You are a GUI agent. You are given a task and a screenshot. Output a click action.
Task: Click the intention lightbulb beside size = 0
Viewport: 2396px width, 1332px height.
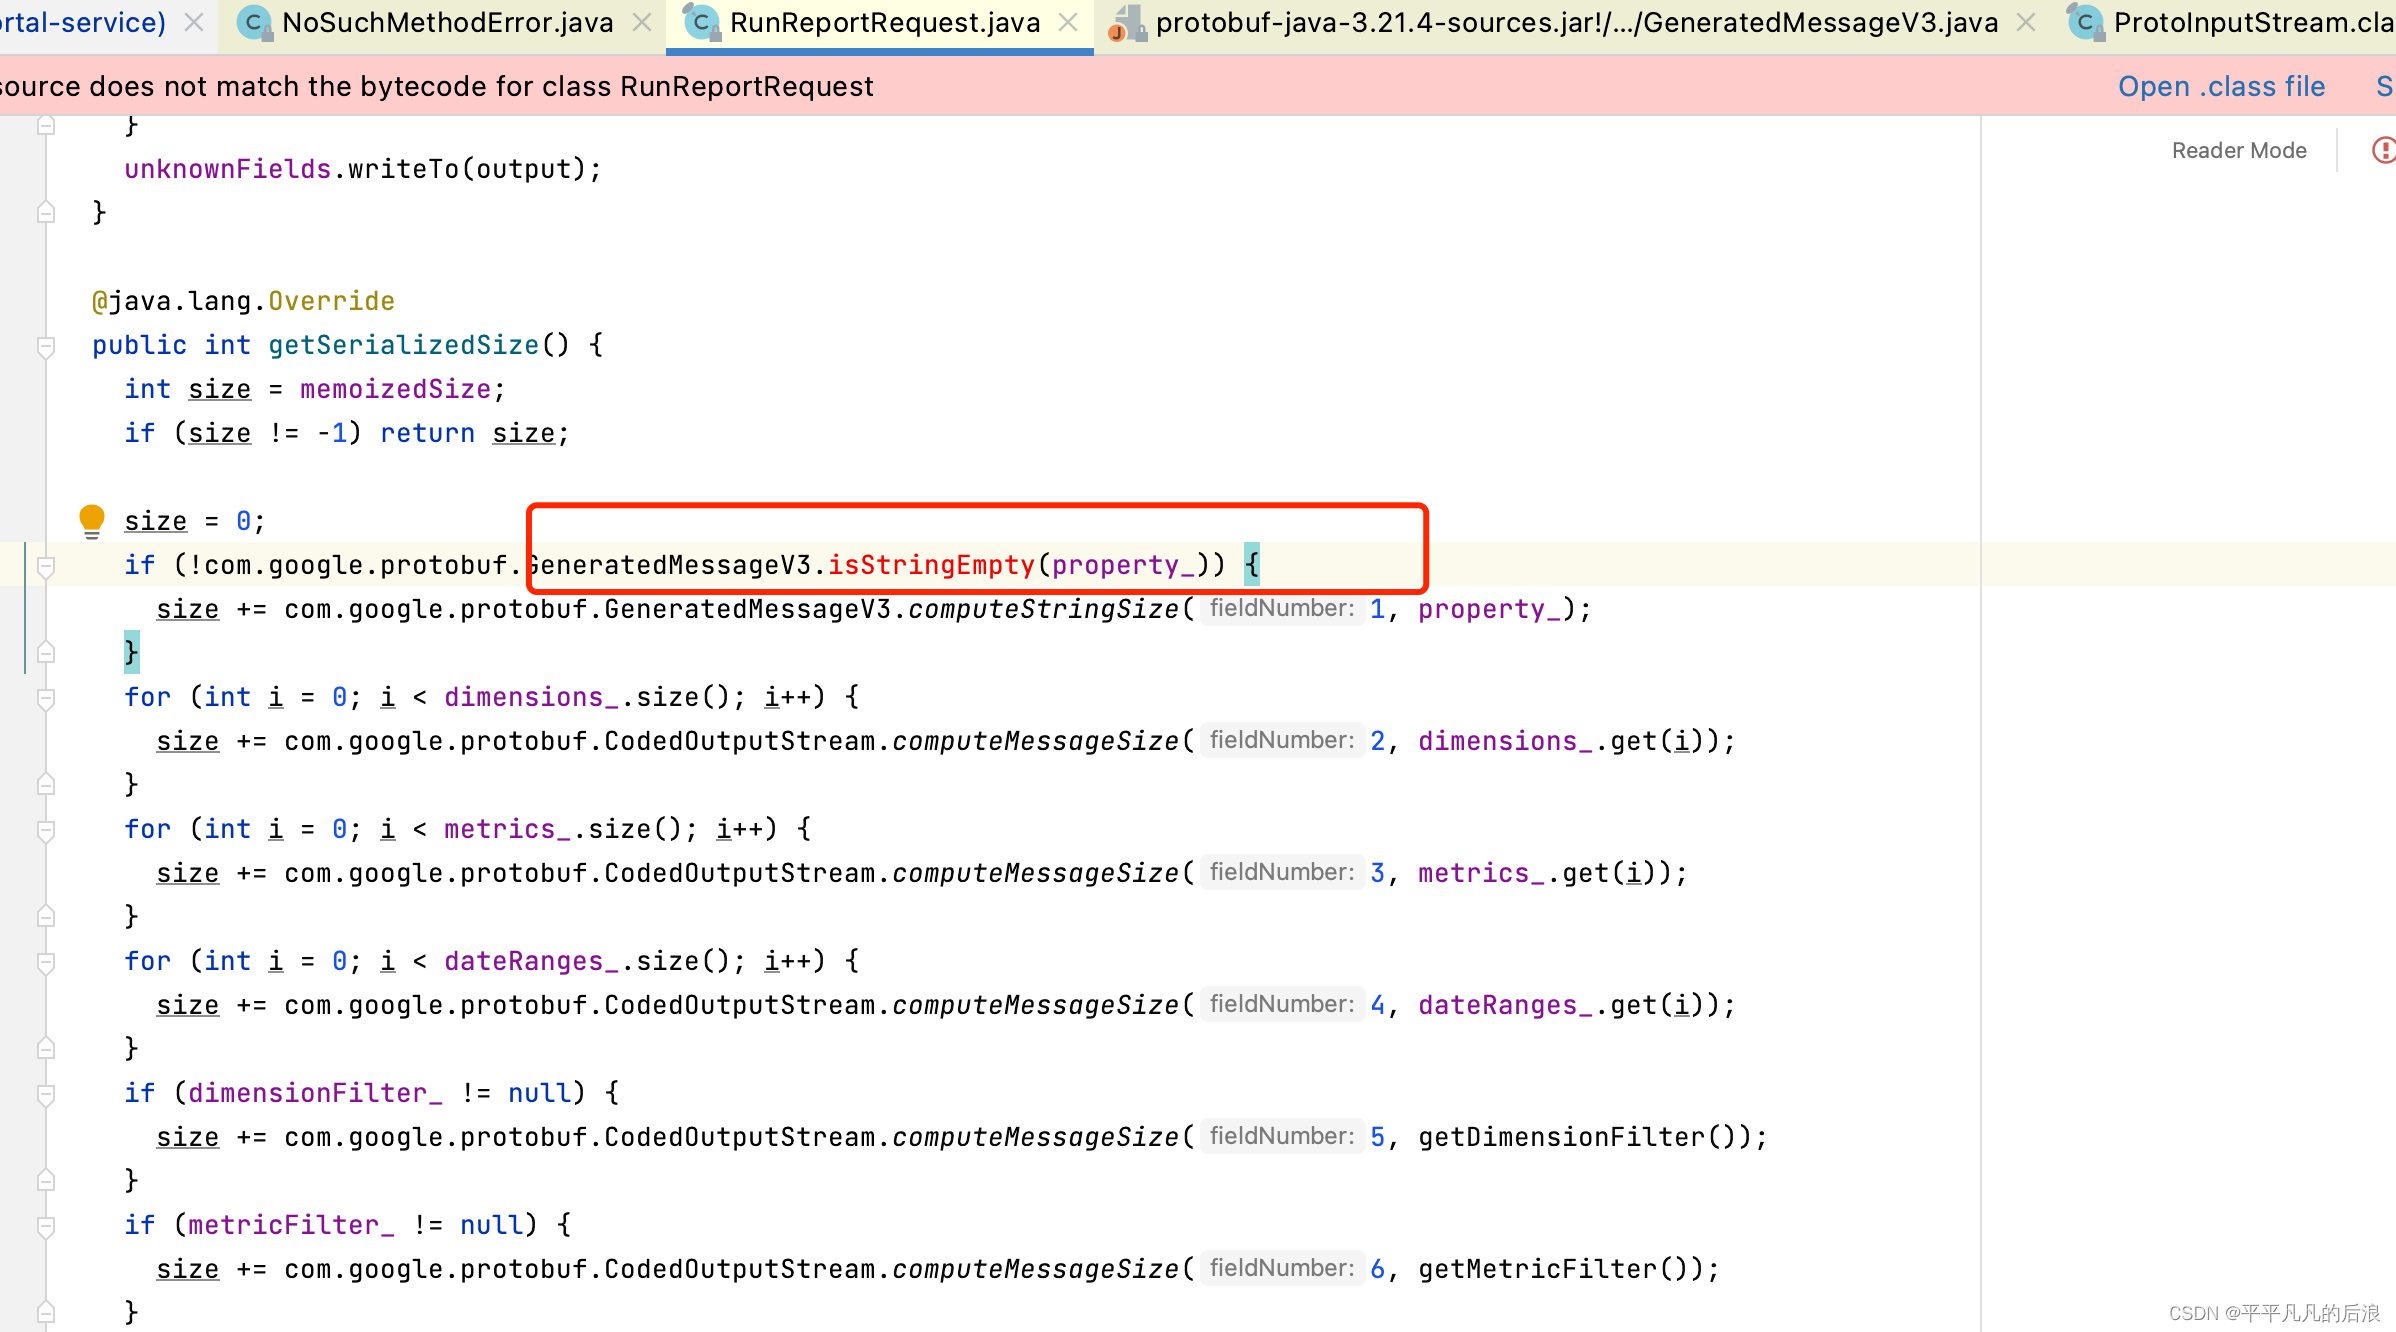pos(92,520)
